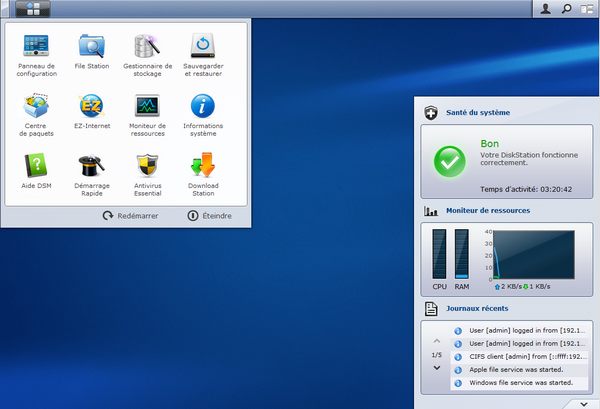Select 'CIFS client [admin]' log entry
The height and width of the screenshot is (409, 600).
pyautogui.click(x=519, y=357)
